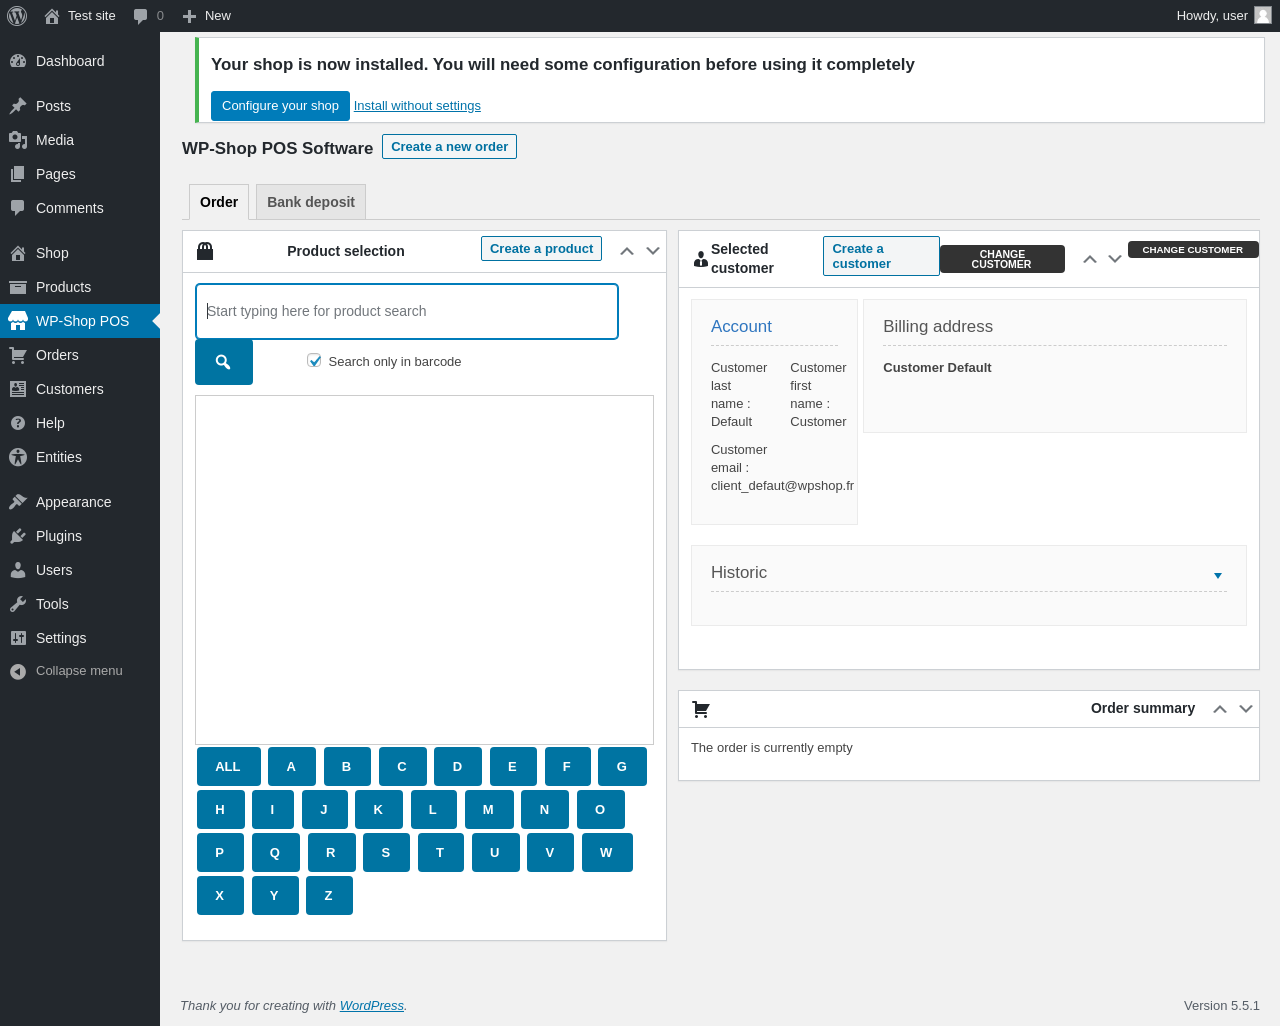Open the New content plus menu

point(206,16)
